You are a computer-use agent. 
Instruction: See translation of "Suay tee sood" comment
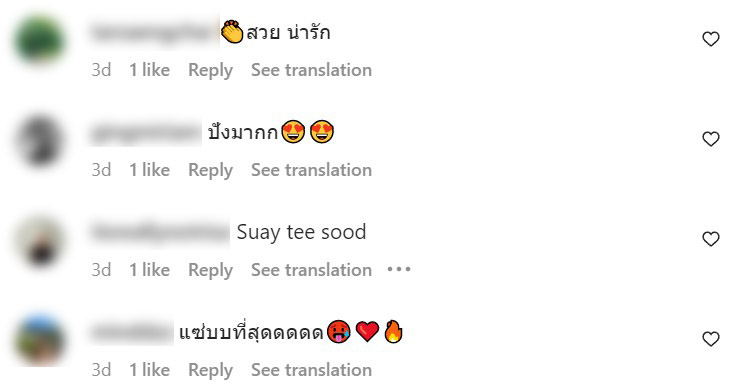click(x=311, y=270)
